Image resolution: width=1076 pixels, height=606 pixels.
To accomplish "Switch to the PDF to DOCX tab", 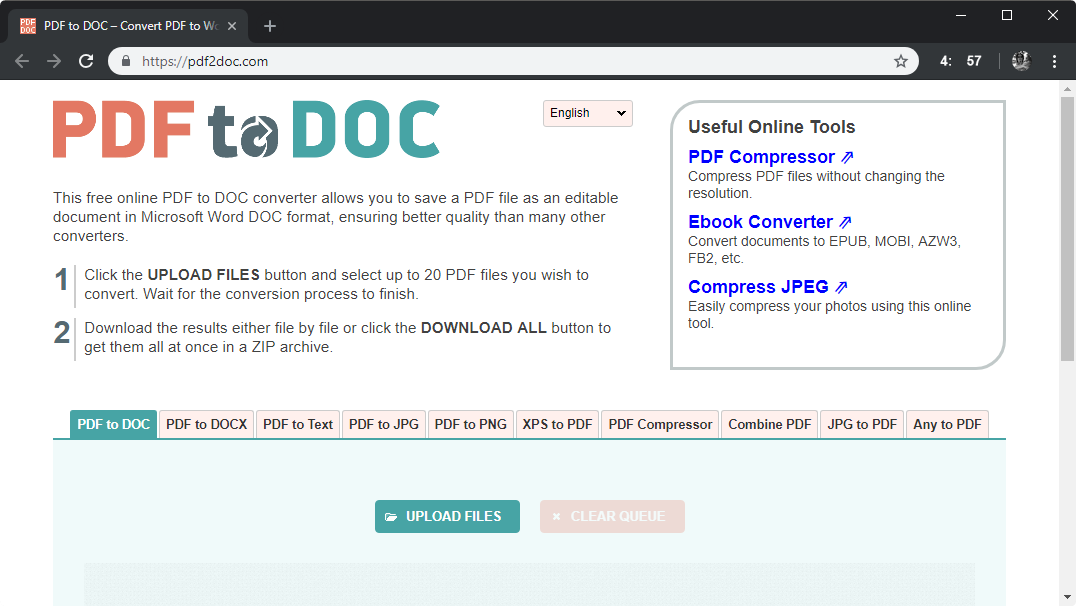I will pos(206,424).
